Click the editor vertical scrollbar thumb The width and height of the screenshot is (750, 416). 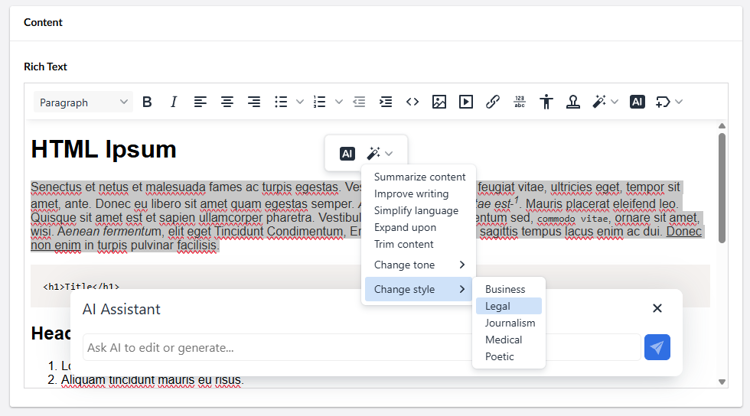click(x=722, y=188)
